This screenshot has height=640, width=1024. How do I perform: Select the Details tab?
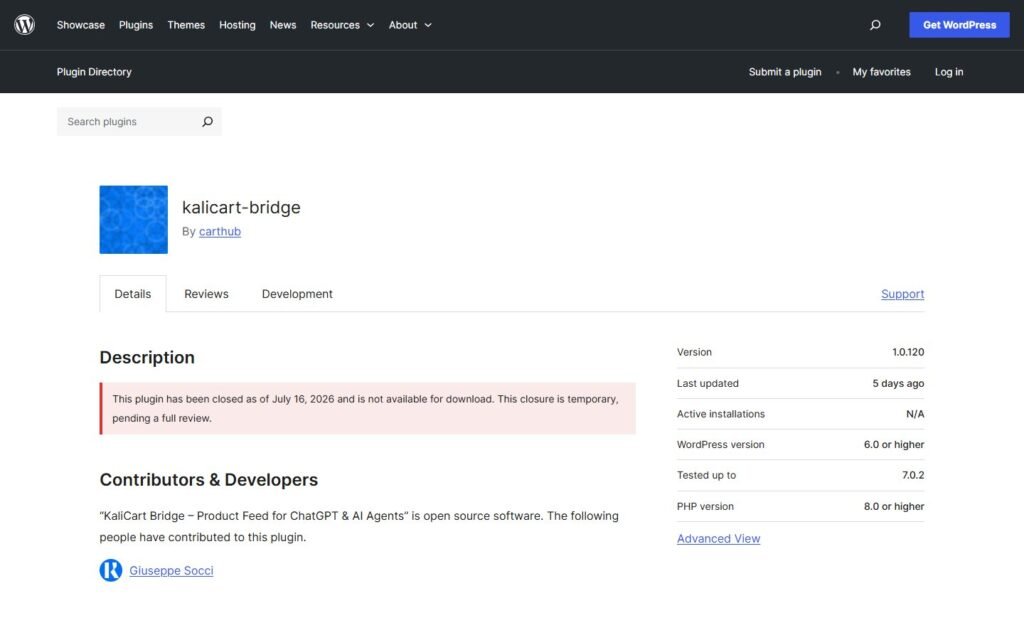click(133, 294)
